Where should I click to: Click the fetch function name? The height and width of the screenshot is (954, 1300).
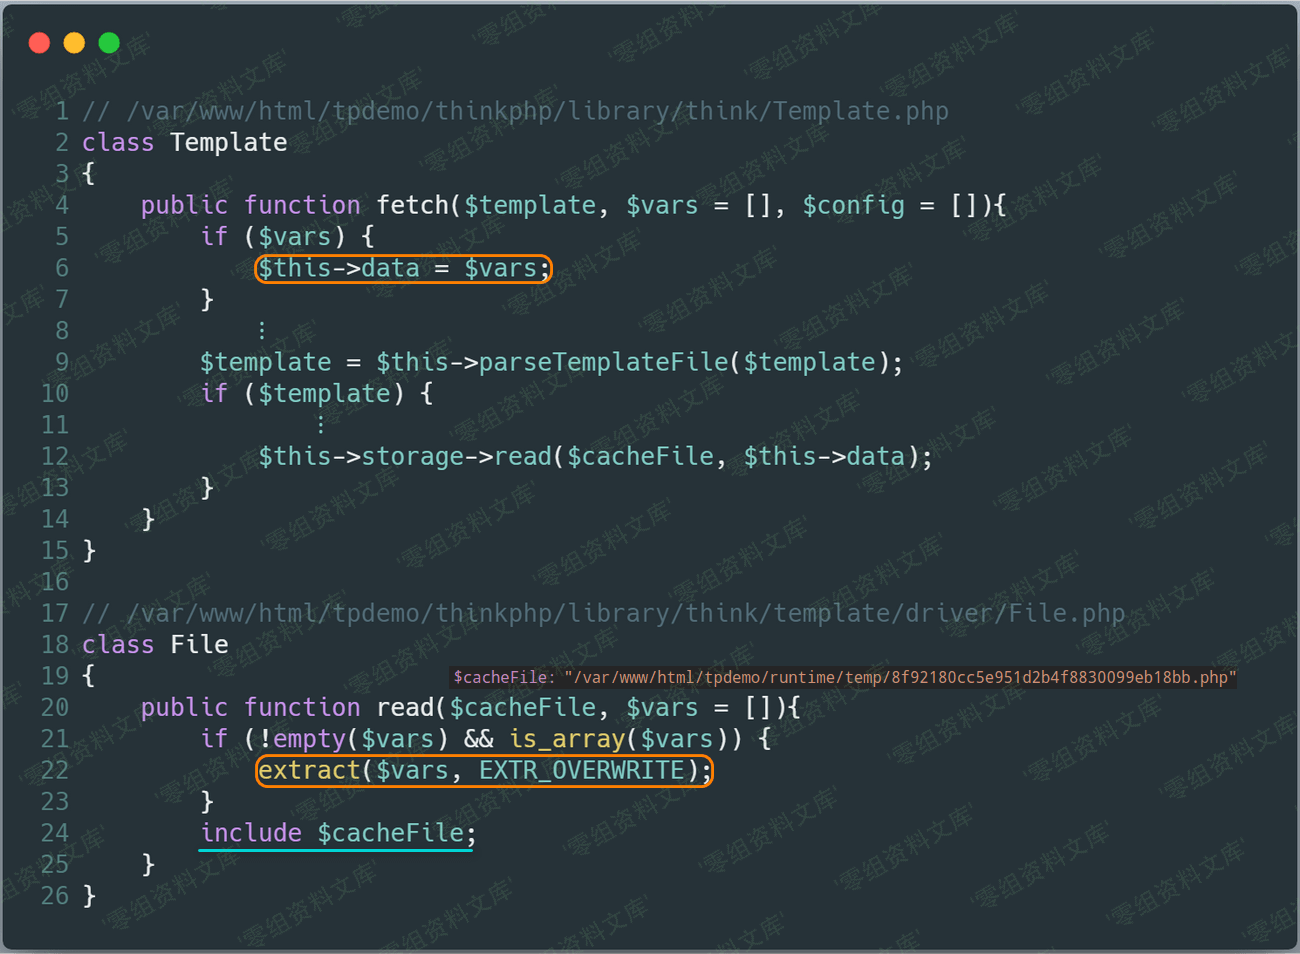click(412, 205)
